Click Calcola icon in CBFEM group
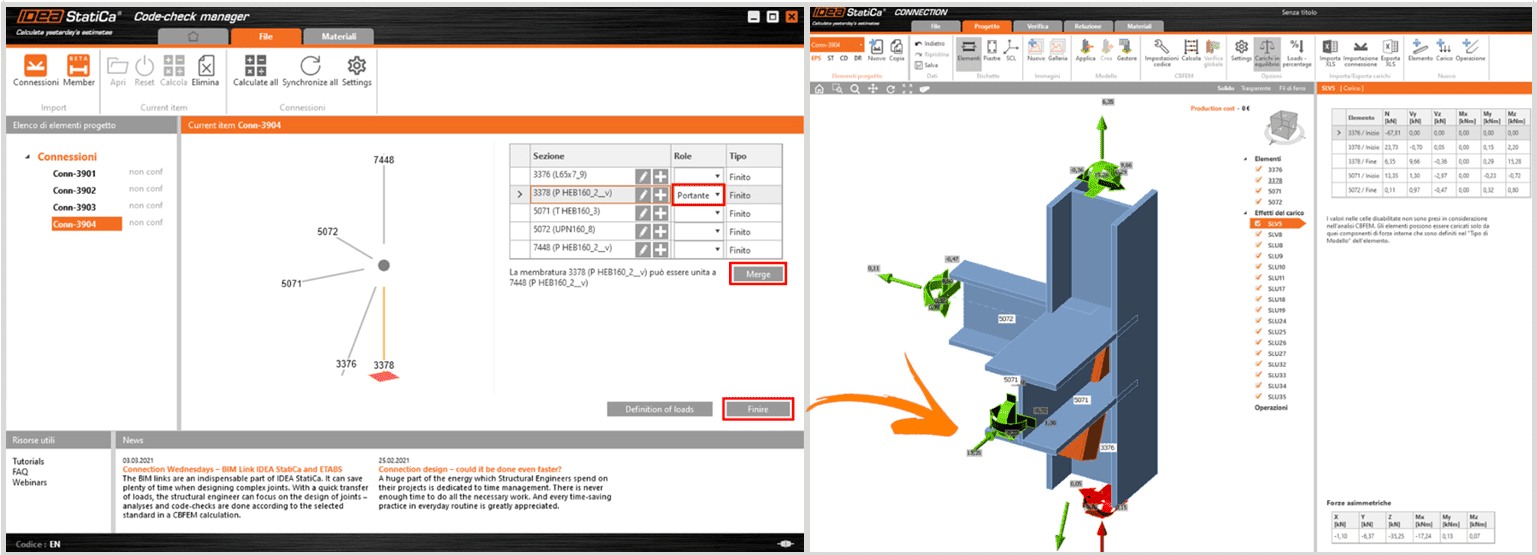Screen dimensions: 1537x555 click(x=1191, y=46)
